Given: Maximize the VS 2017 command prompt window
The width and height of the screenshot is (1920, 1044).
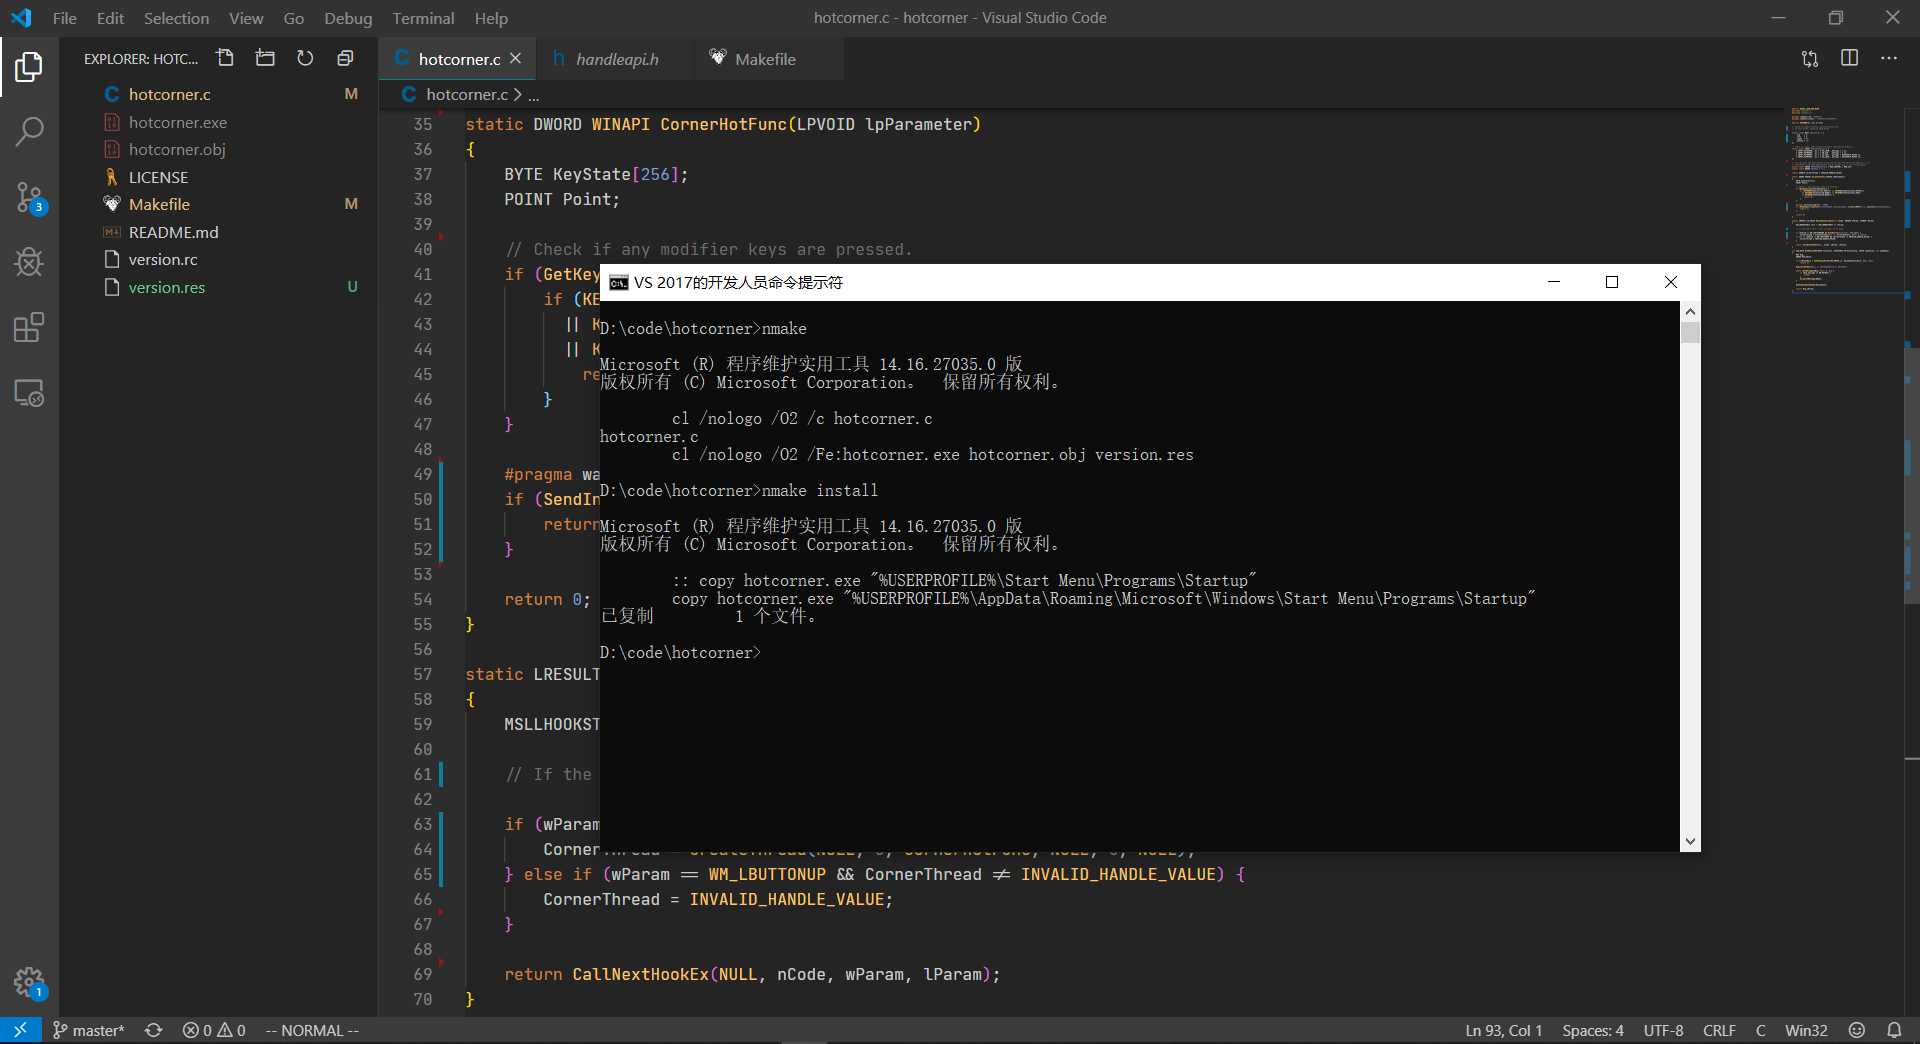Looking at the screenshot, I should tap(1612, 282).
